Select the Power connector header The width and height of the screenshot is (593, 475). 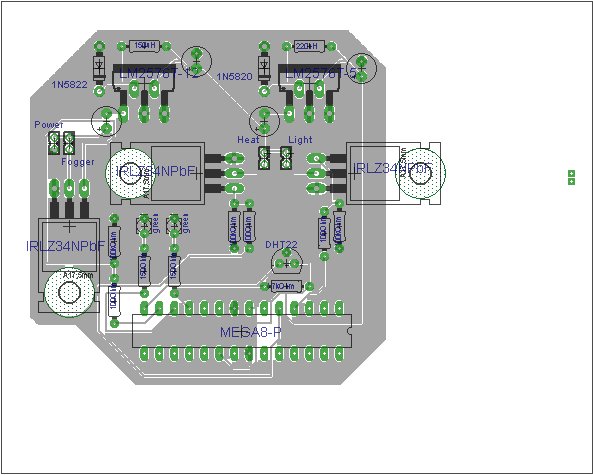pyautogui.click(x=61, y=143)
